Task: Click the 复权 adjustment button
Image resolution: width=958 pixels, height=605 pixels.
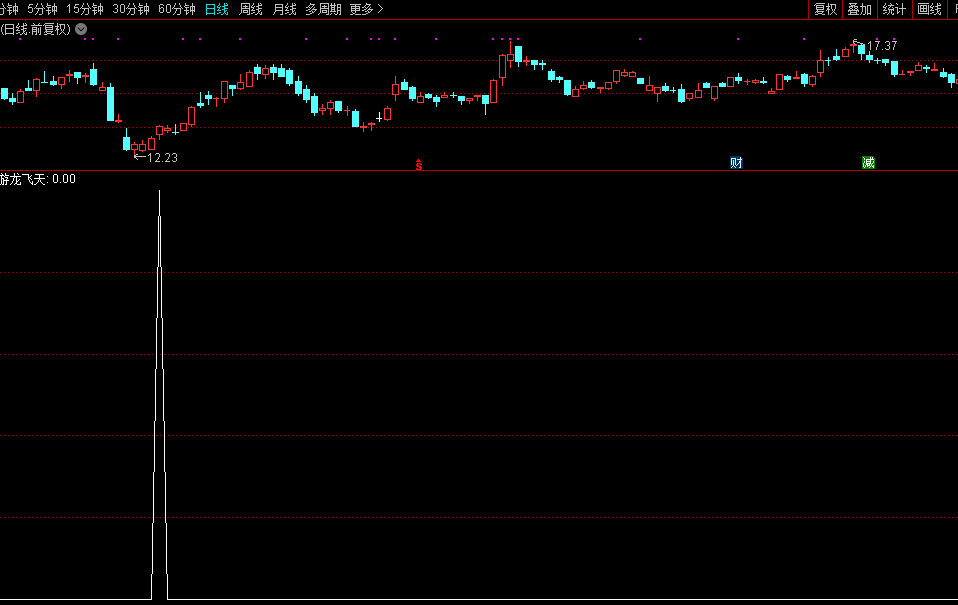Action: click(825, 9)
